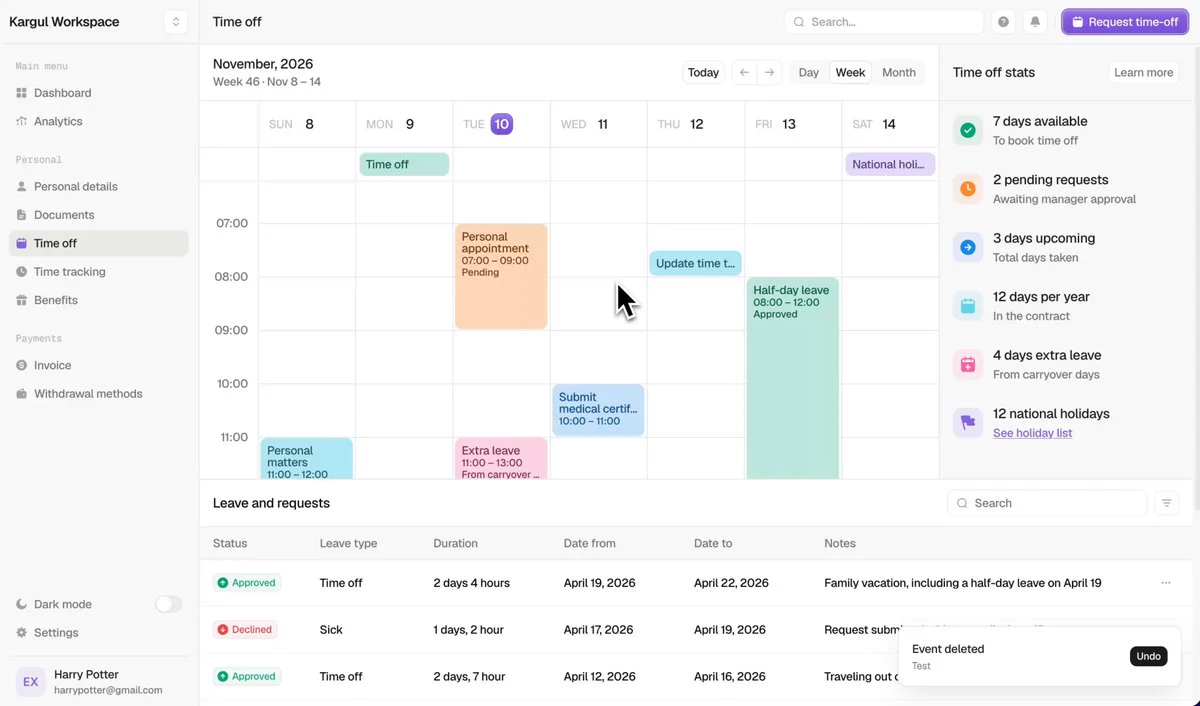Focus the top Search field
The height and width of the screenshot is (706, 1200).
[884, 22]
